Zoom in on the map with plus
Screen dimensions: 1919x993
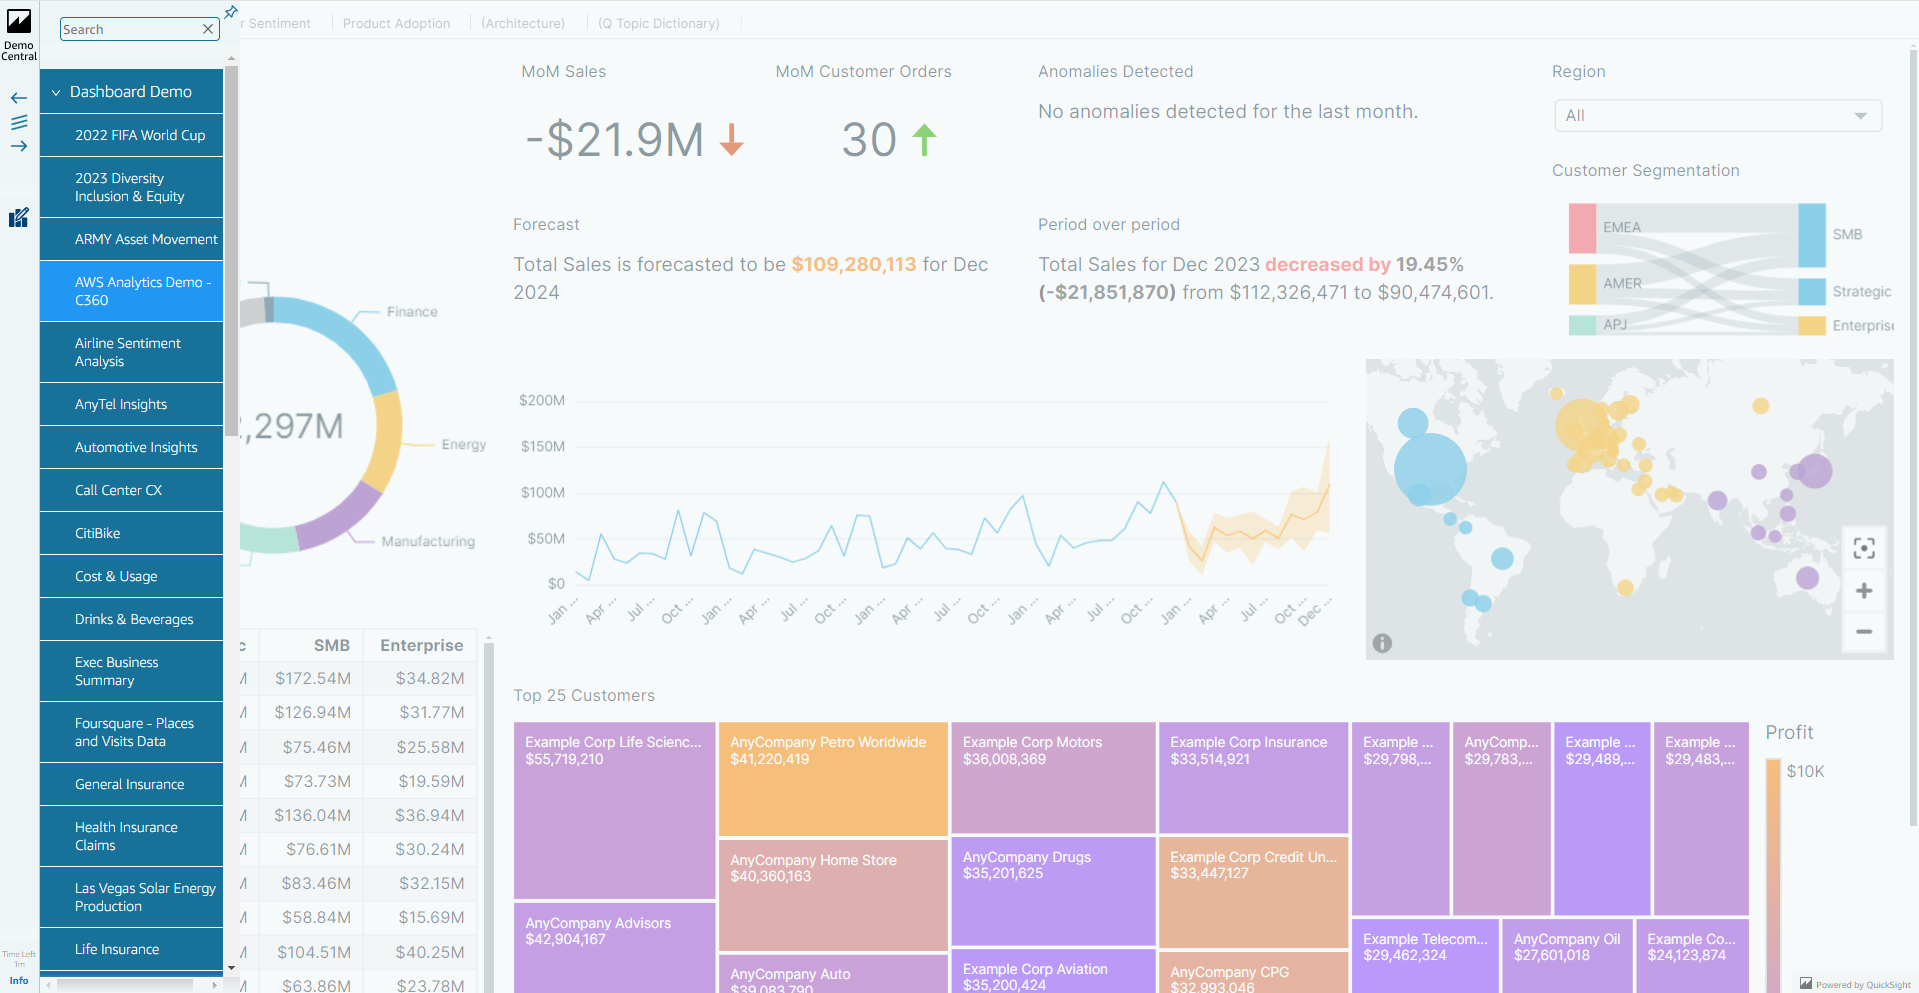coord(1864,591)
